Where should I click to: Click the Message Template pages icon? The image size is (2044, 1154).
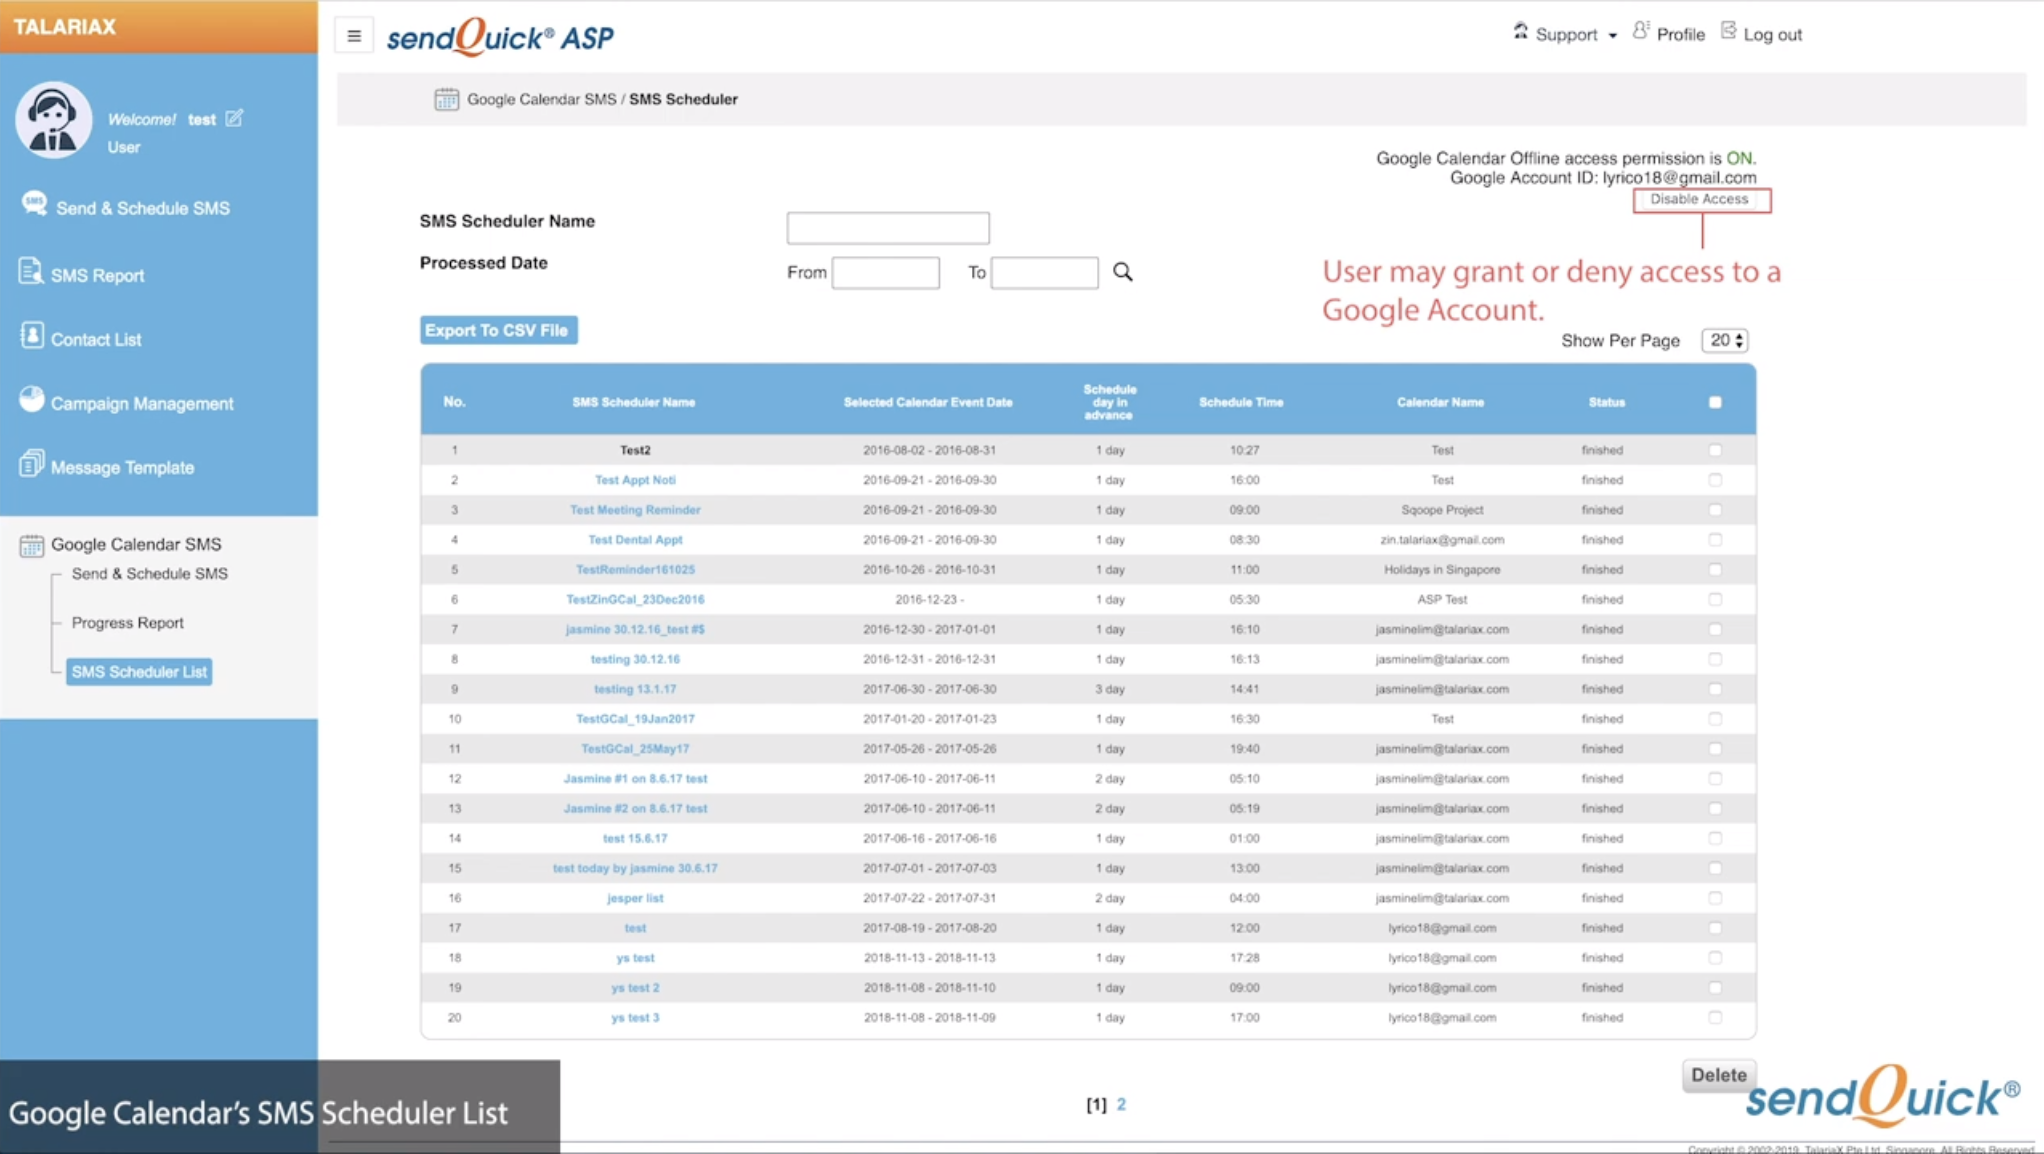(31, 463)
